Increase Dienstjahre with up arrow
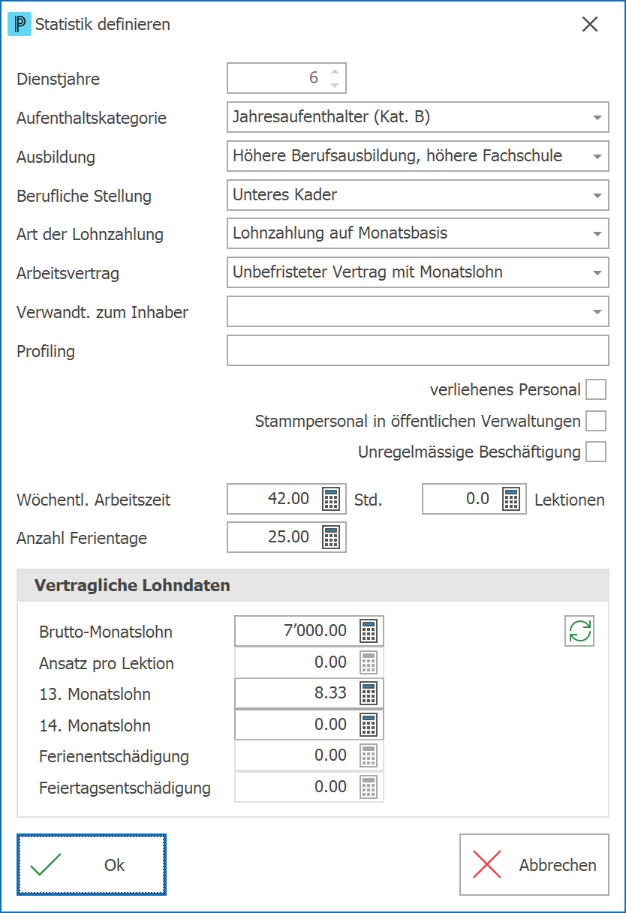The width and height of the screenshot is (626, 913). (334, 72)
